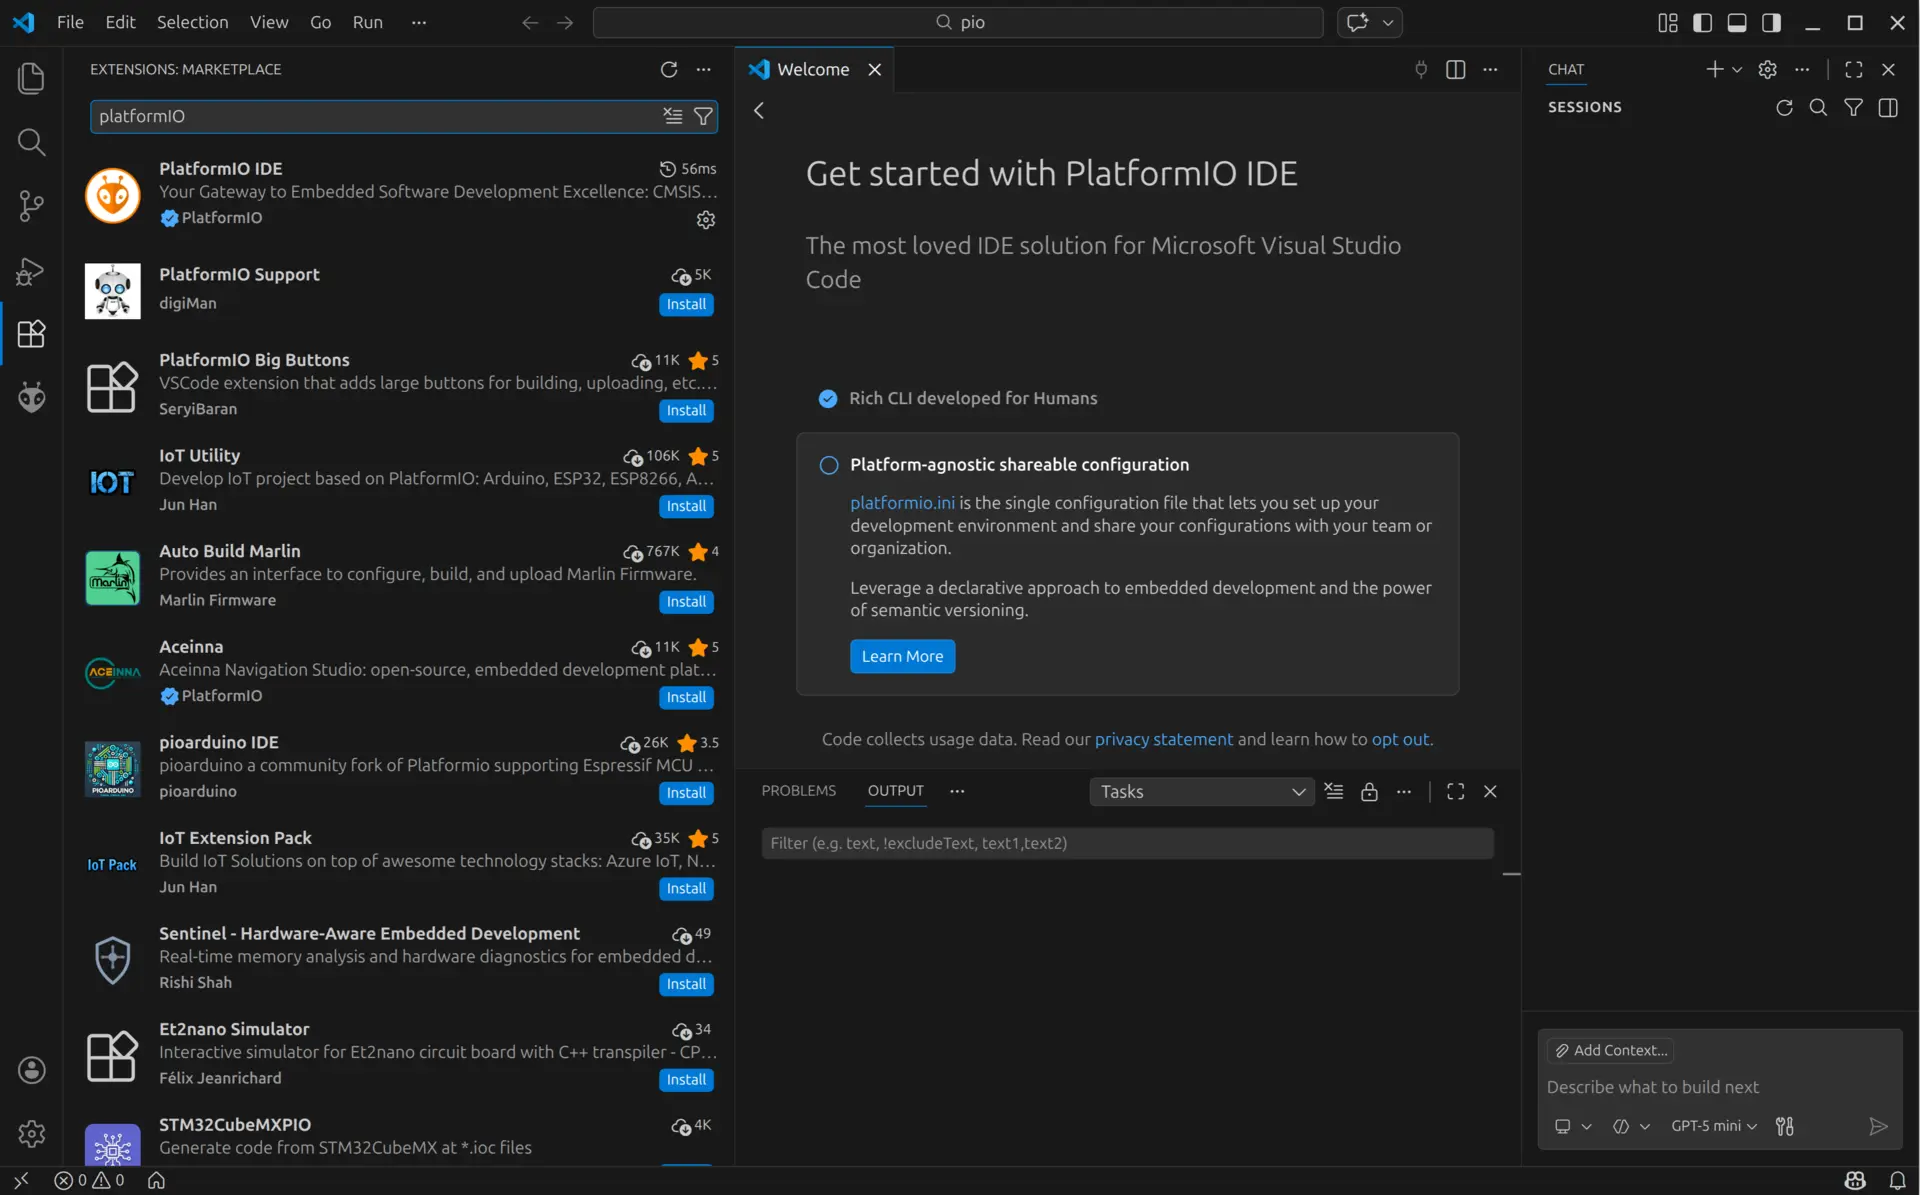Toggle the Rich CLI completed checkmark
1920x1195 pixels.
pyautogui.click(x=828, y=398)
